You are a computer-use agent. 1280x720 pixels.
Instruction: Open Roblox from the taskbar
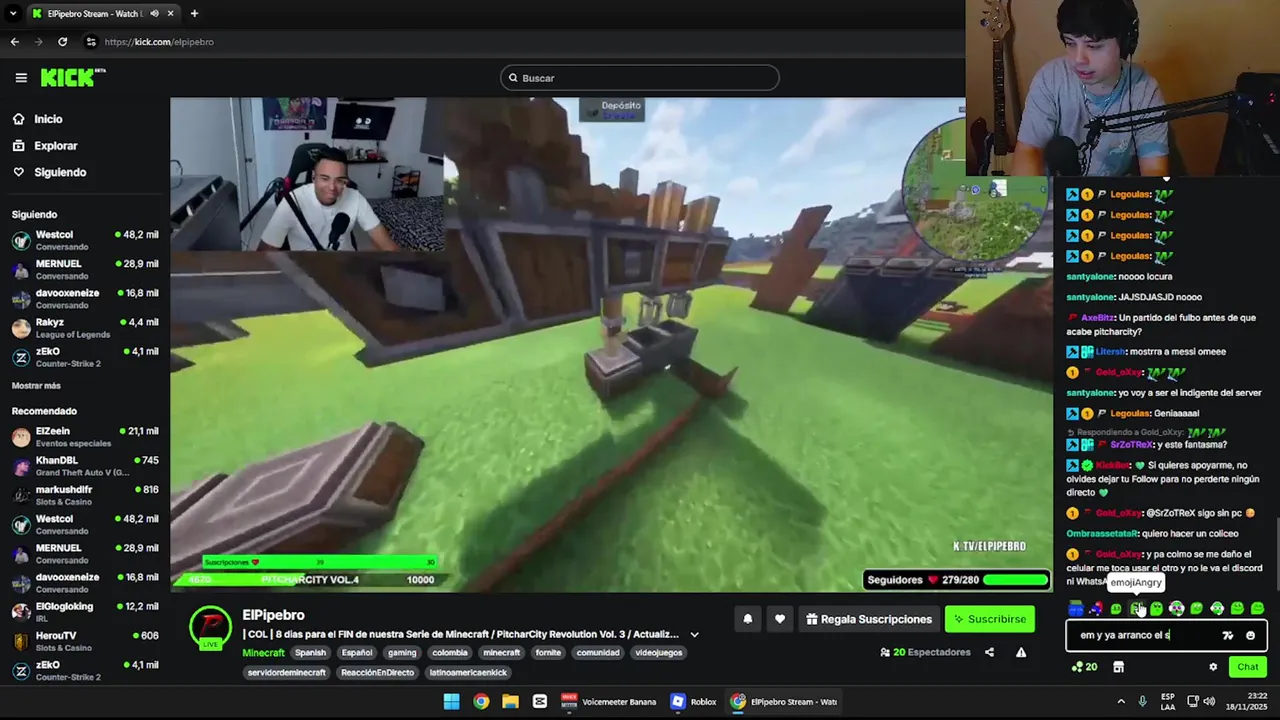(694, 701)
